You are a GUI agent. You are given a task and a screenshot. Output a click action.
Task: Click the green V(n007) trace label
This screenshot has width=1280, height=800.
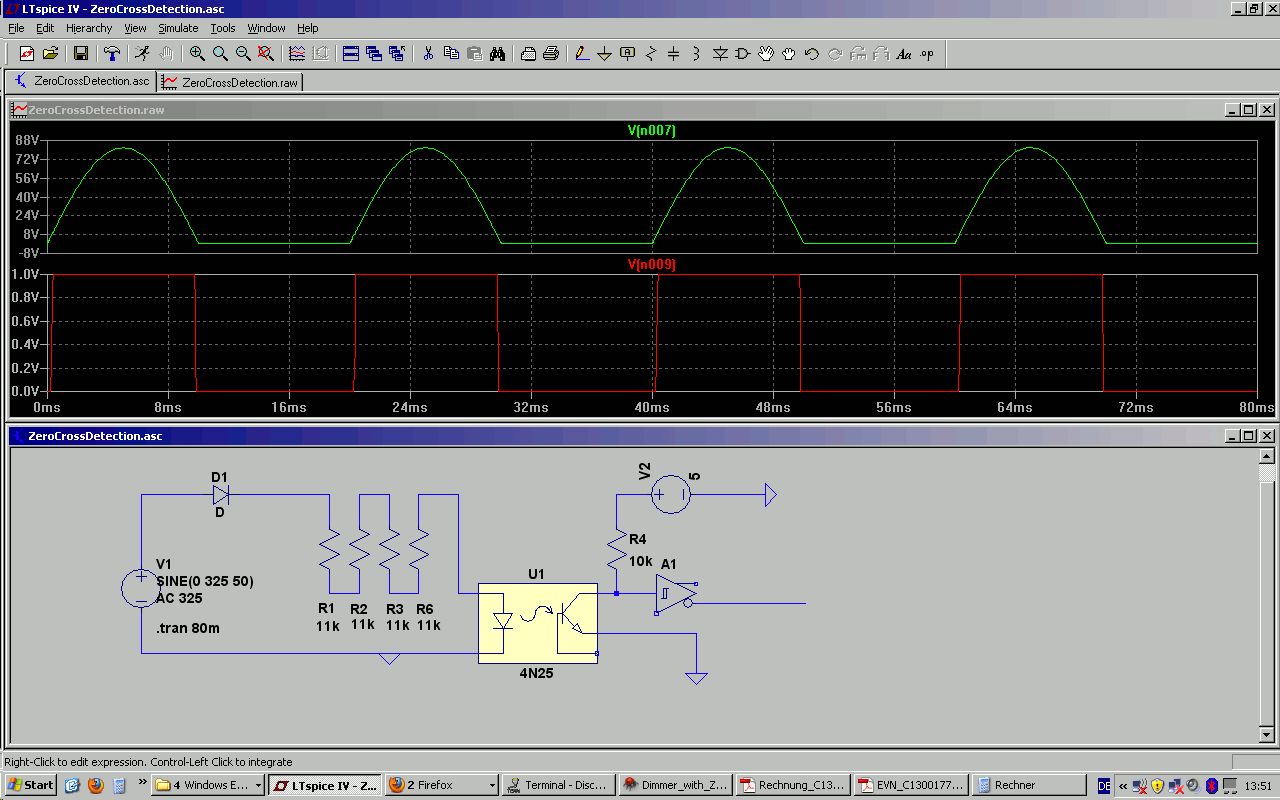651,131
